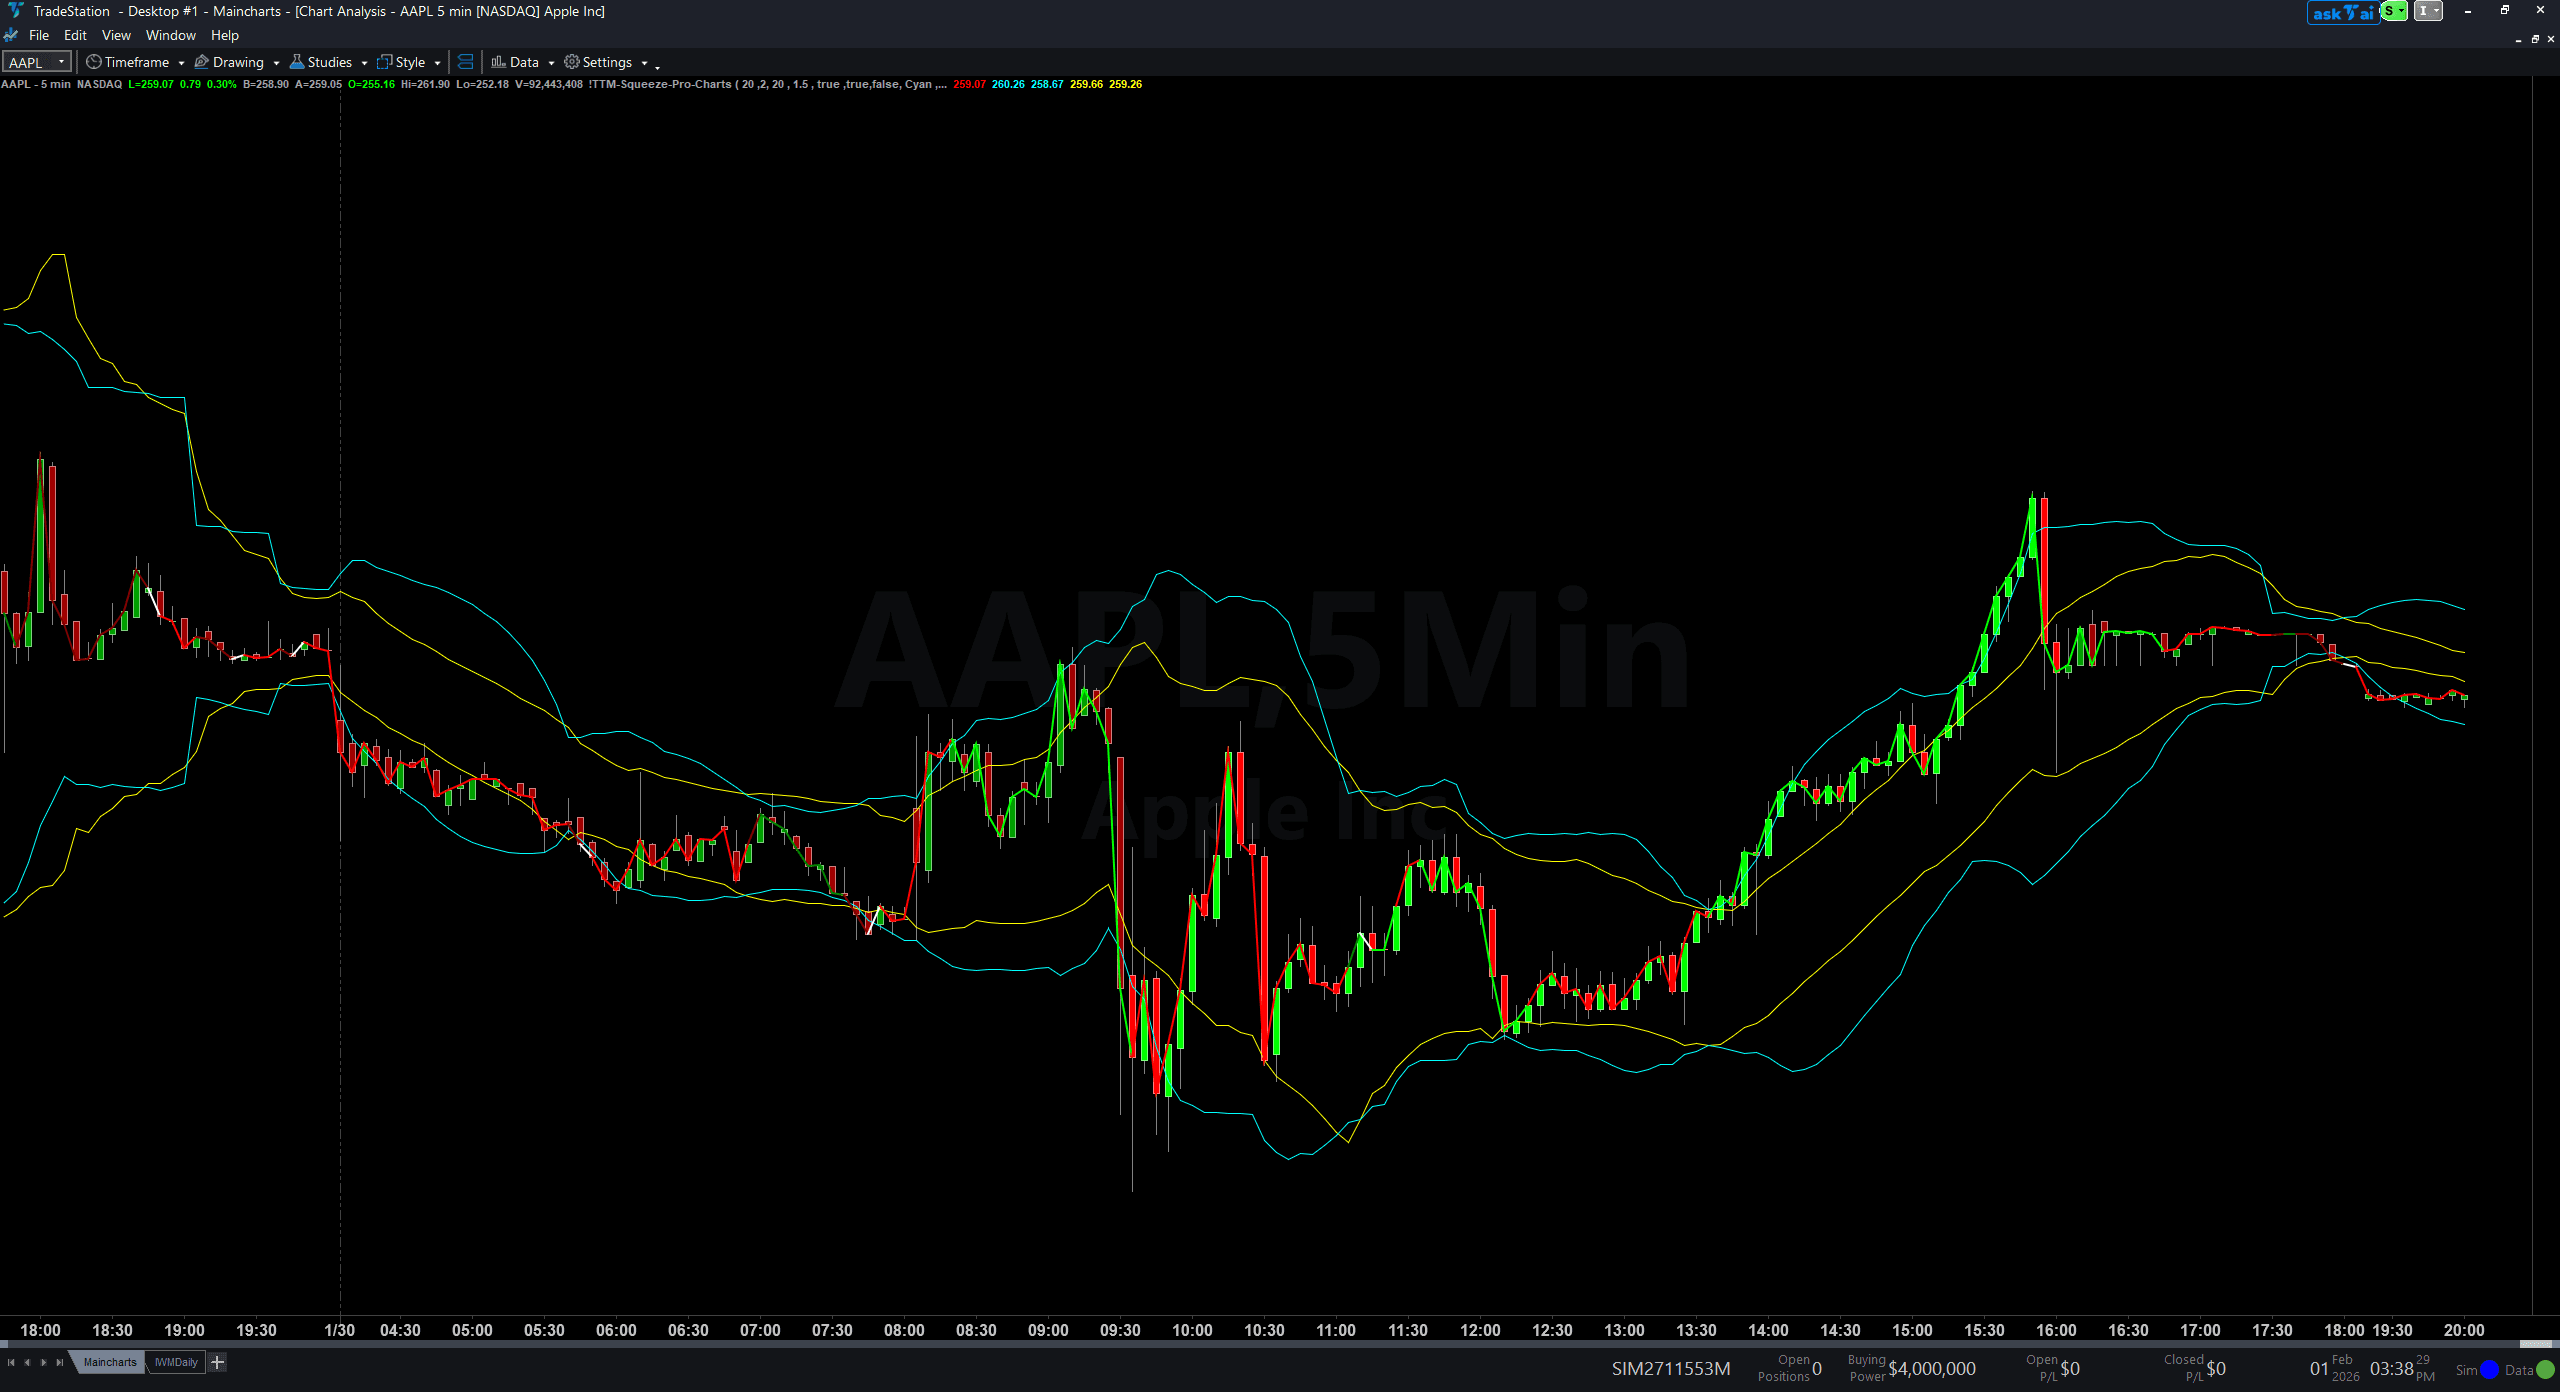Viewport: 2560px width, 1392px height.
Task: Click the Sim data status indicator
Action: pos(2489,1369)
